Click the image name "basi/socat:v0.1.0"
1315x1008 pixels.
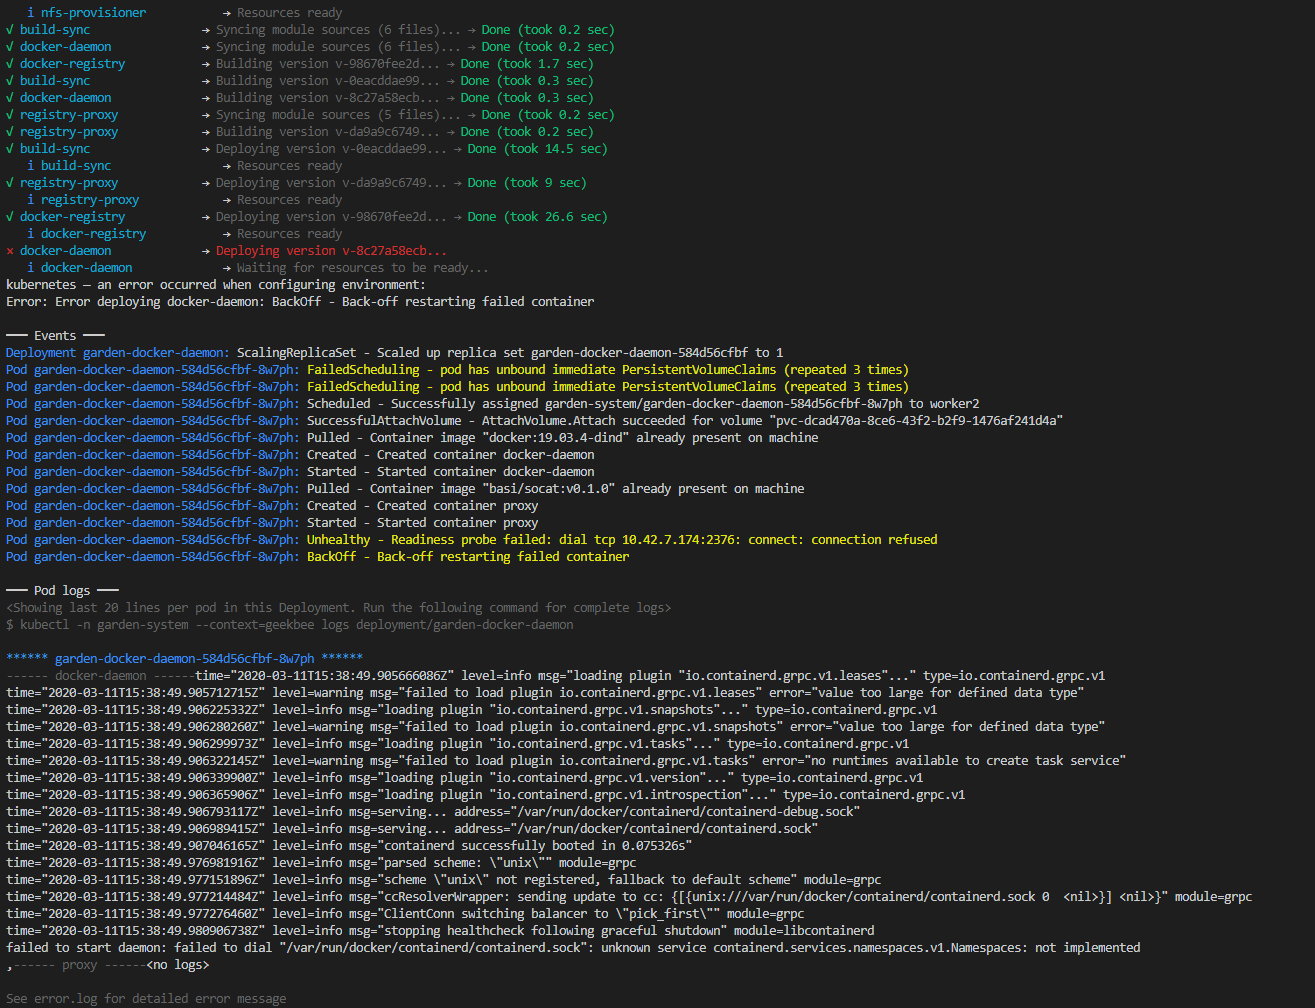[552, 489]
